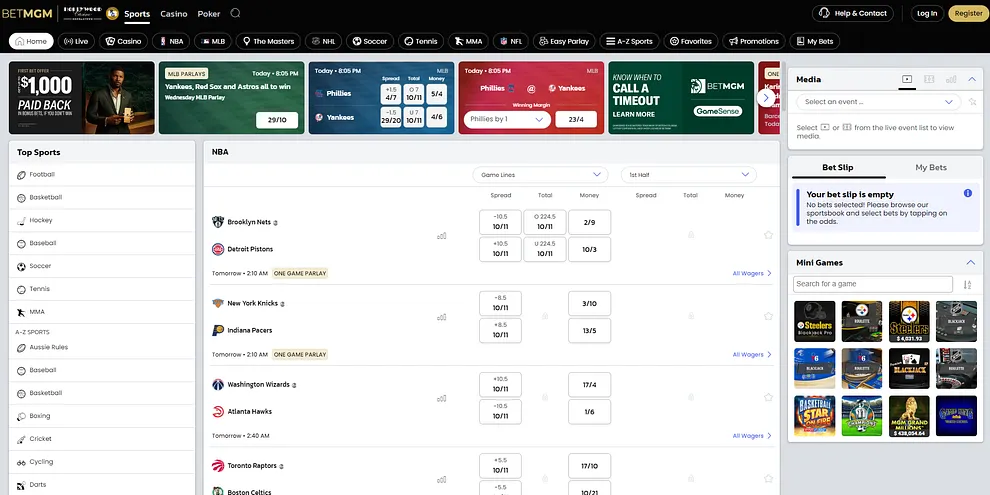This screenshot has height=495, width=990.
Task: Select Brooklyn Nets money line 2/9
Action: [589, 222]
